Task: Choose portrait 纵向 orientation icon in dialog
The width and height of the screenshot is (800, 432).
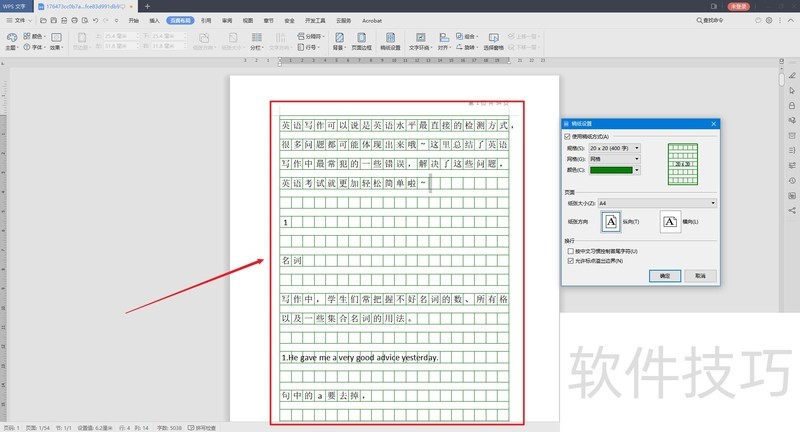Action: point(609,221)
